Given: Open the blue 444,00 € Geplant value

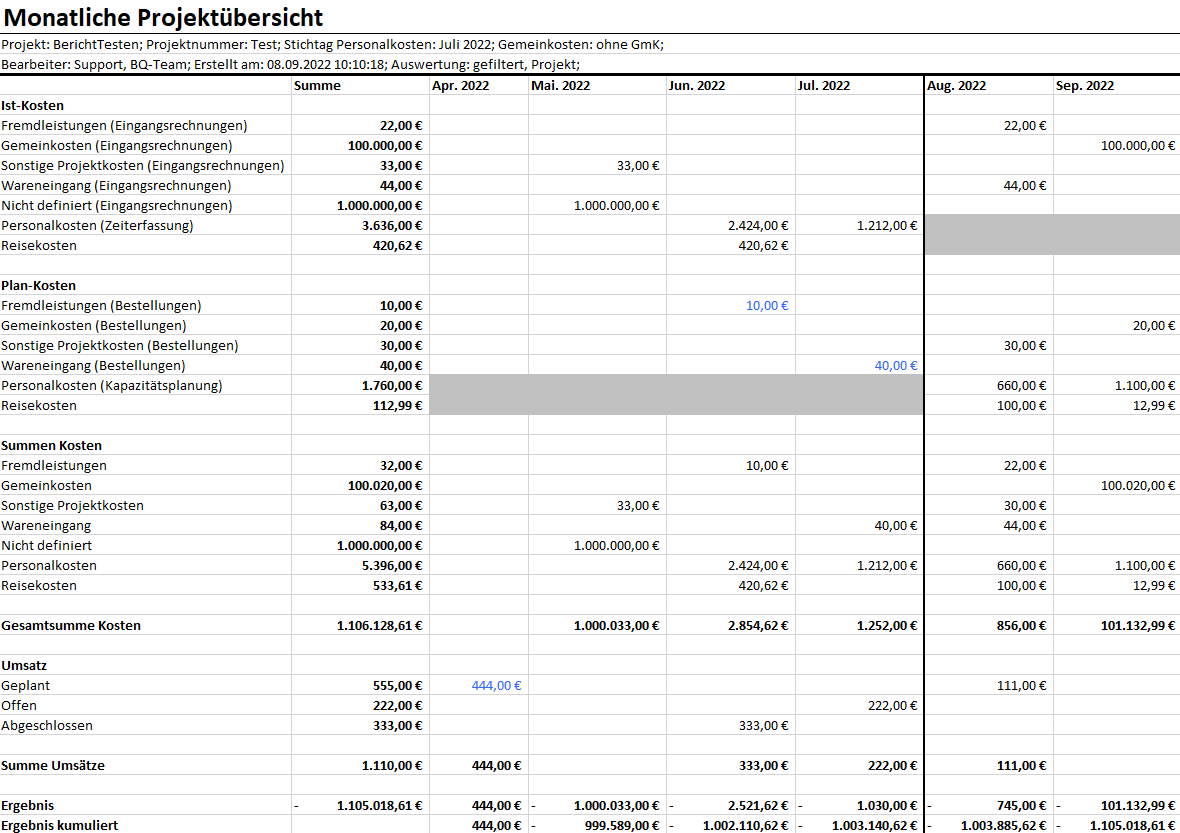Looking at the screenshot, I should (496, 685).
